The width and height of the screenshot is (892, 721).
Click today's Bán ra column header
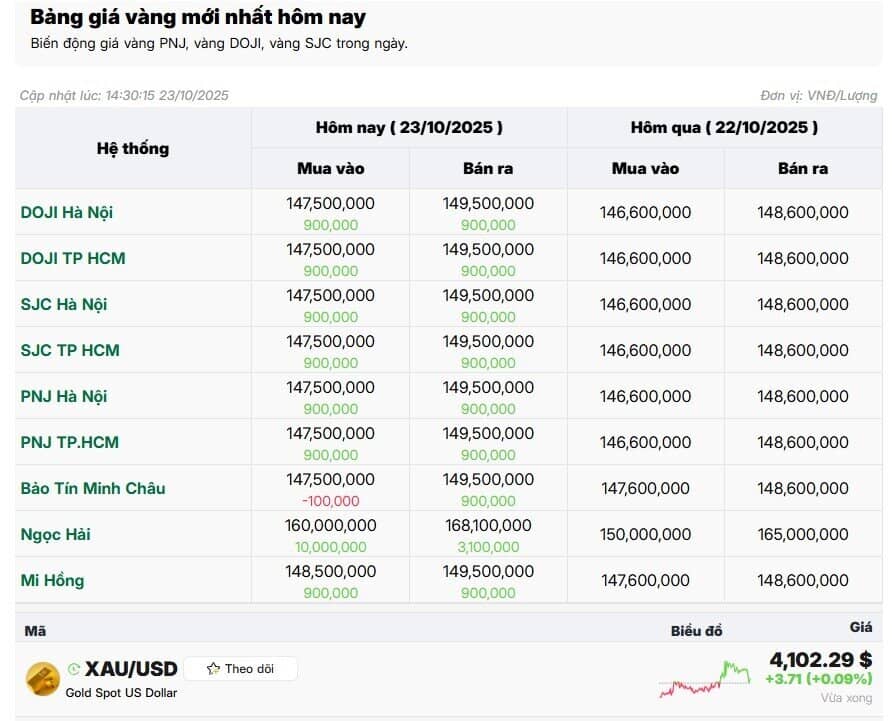(488, 168)
